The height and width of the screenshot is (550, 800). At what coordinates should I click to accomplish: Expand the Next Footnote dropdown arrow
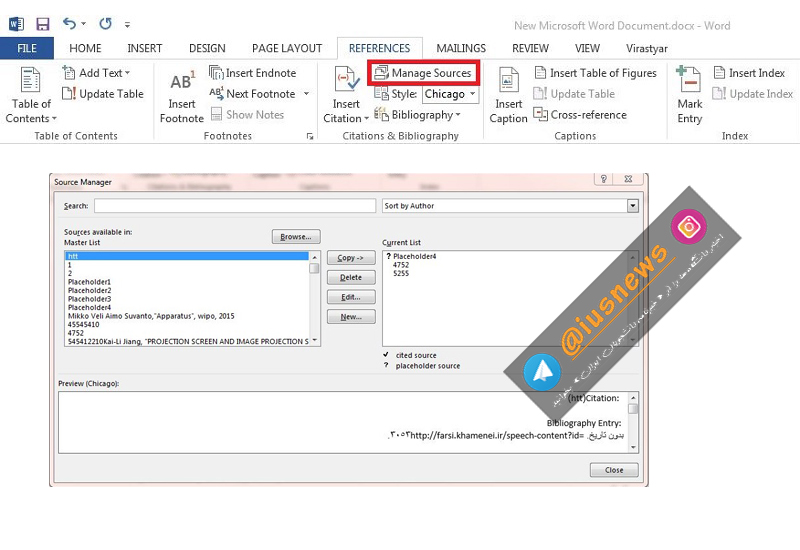[306, 94]
